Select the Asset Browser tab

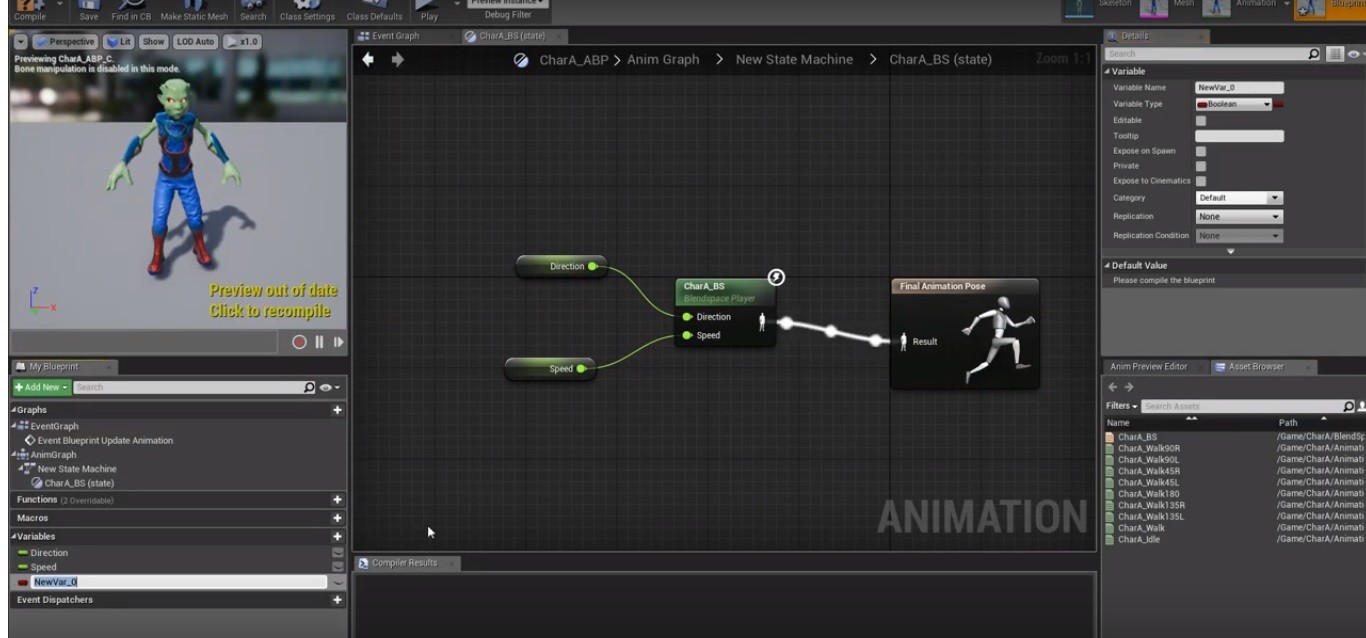pos(1256,367)
